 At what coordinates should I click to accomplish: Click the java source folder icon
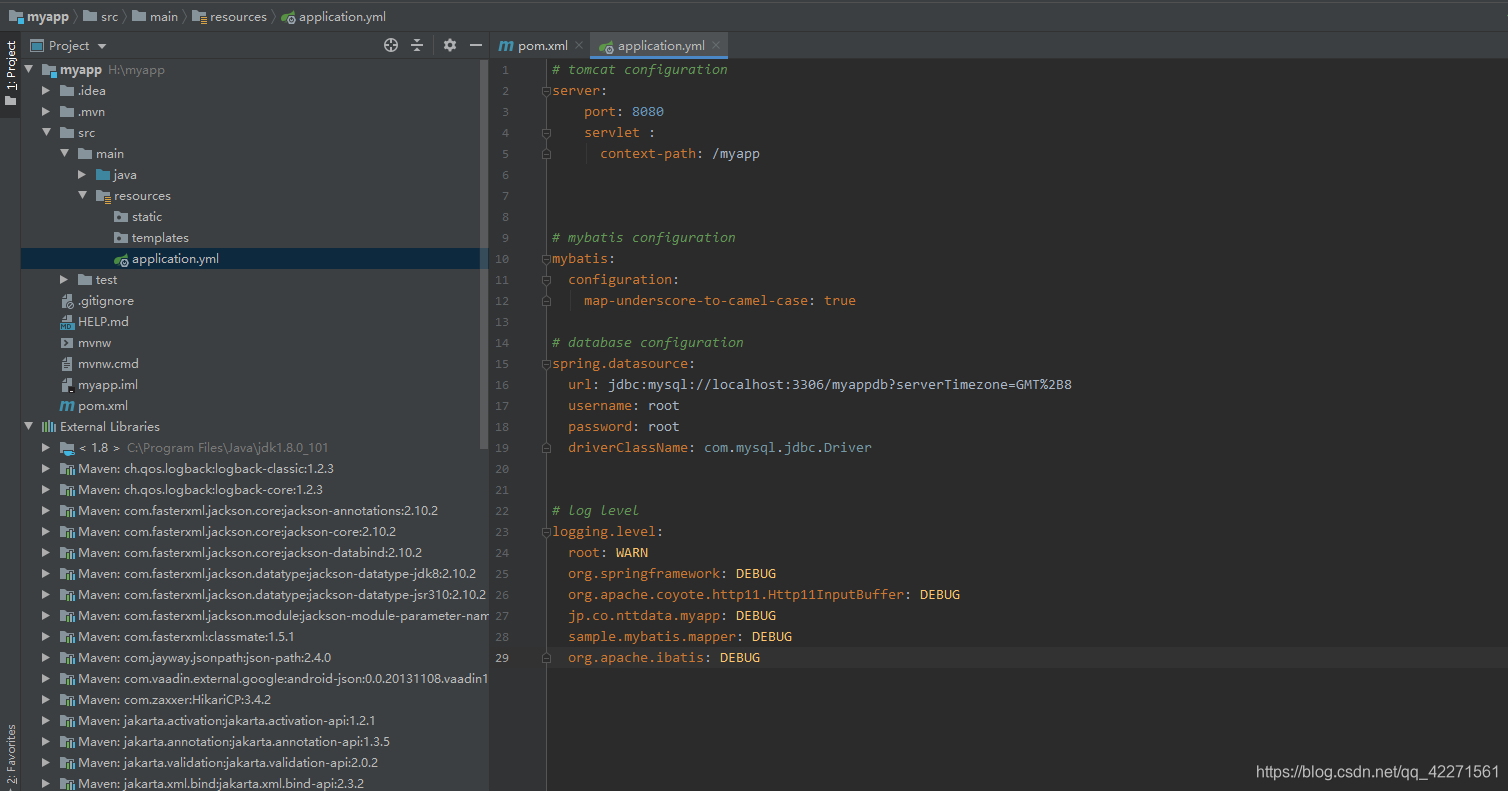[x=103, y=175]
